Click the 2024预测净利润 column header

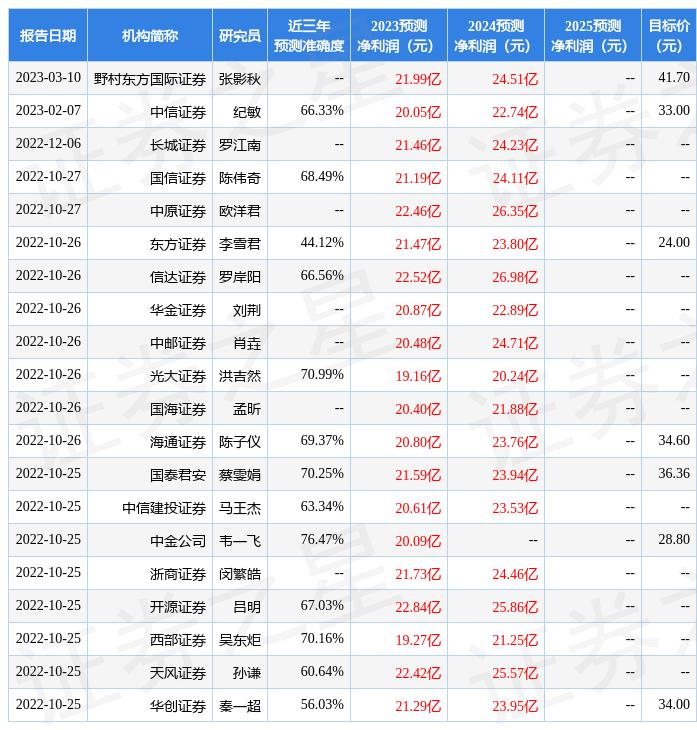(x=496, y=35)
